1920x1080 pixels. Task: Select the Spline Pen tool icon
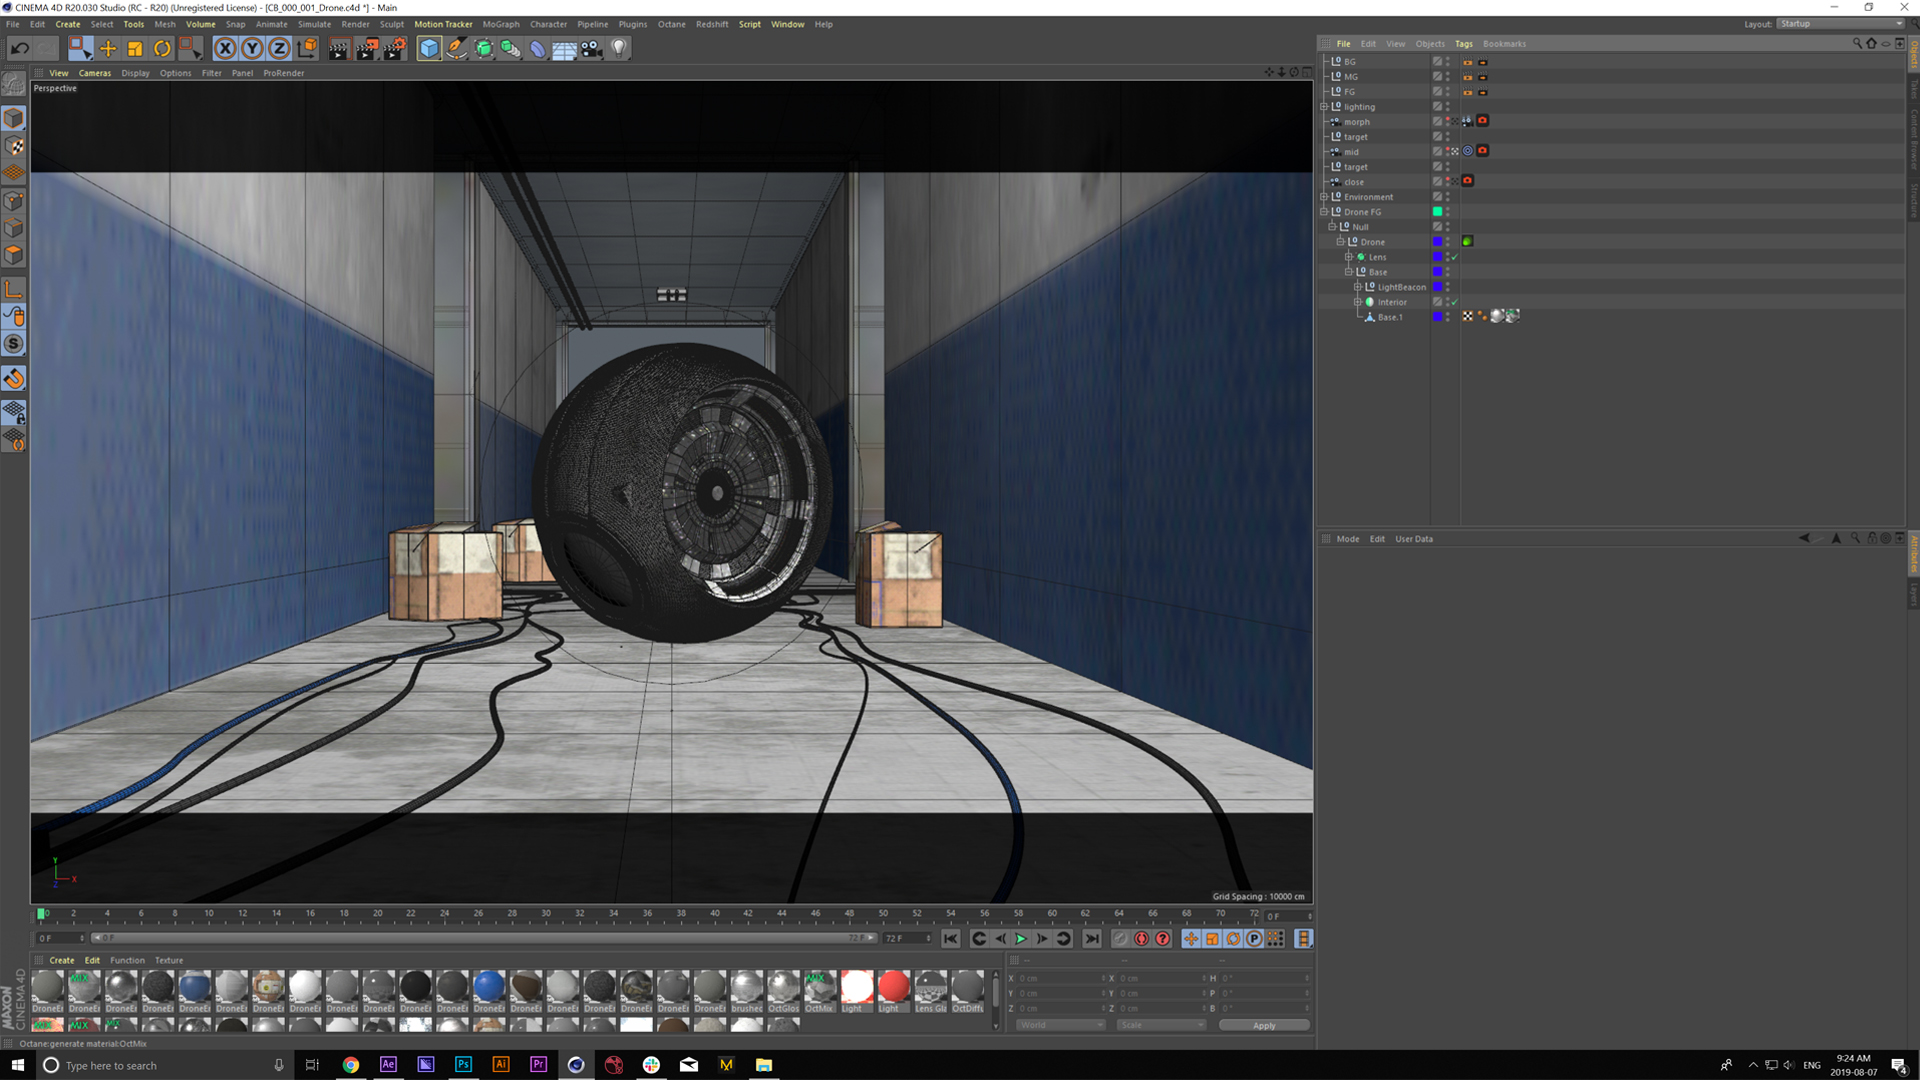pos(456,48)
